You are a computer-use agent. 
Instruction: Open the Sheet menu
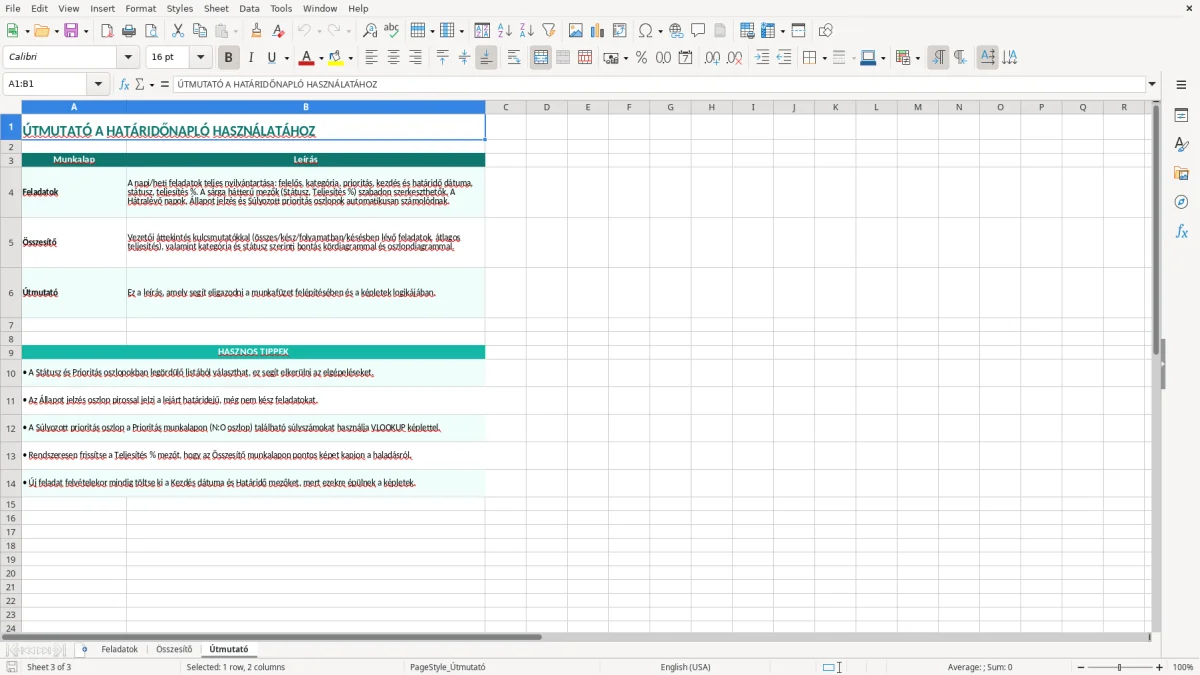pos(216,8)
